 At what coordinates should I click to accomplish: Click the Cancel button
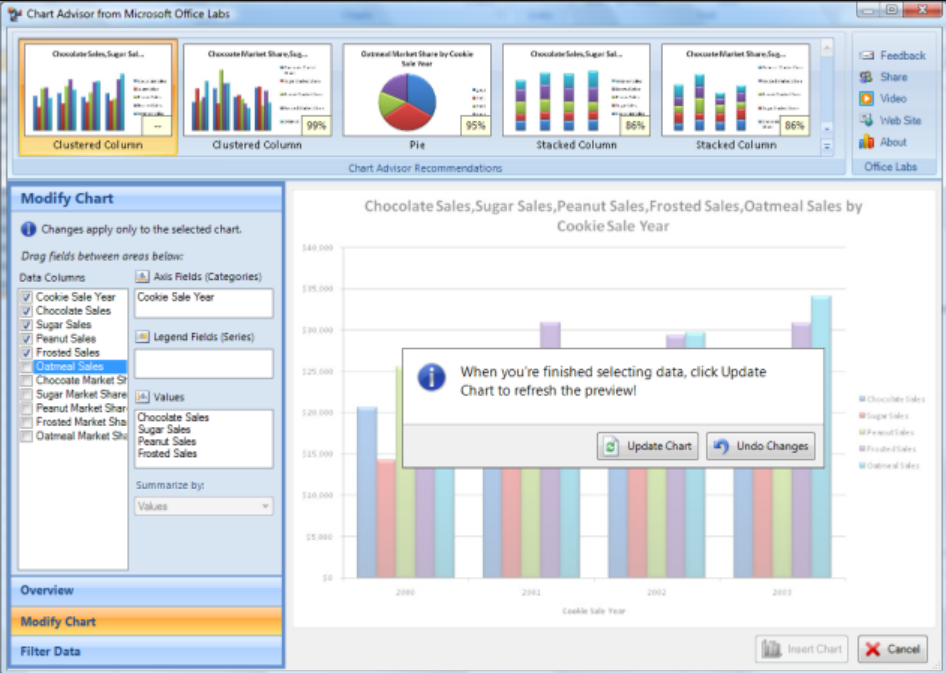pos(892,649)
